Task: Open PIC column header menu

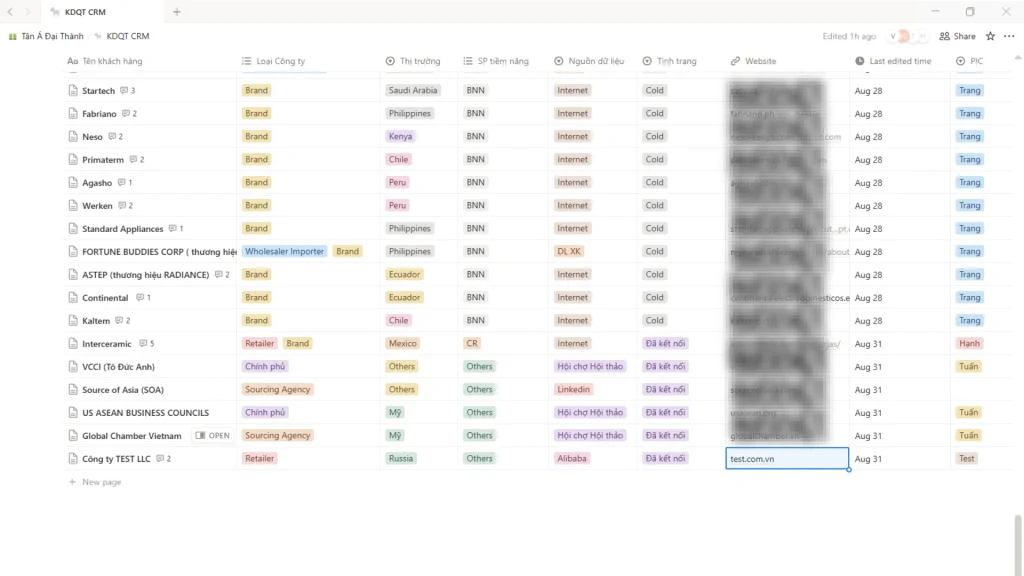Action: point(969,61)
